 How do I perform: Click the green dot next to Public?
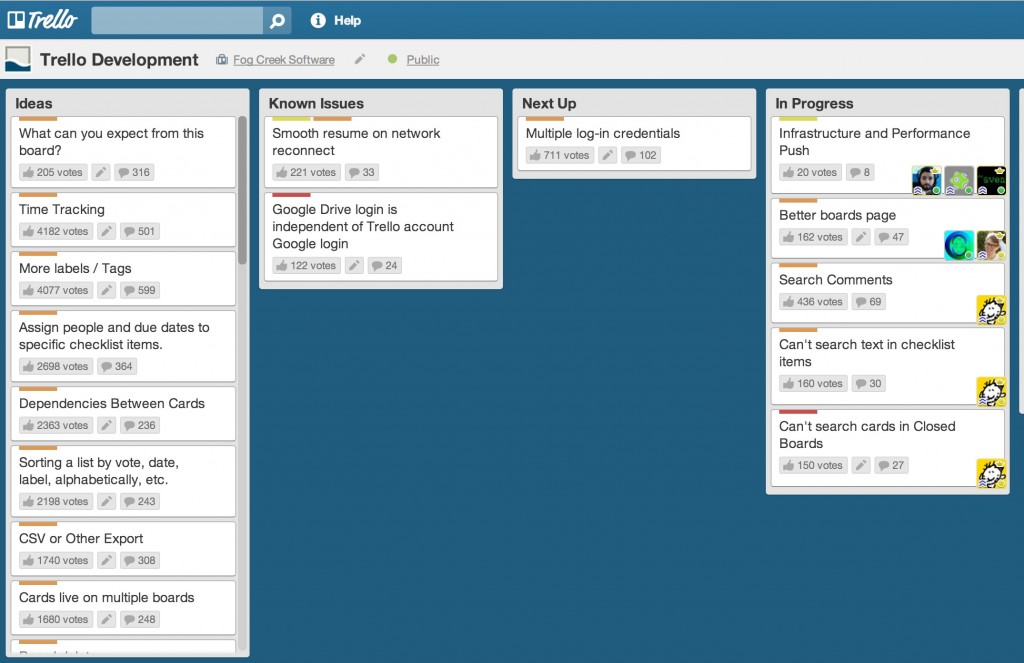392,59
